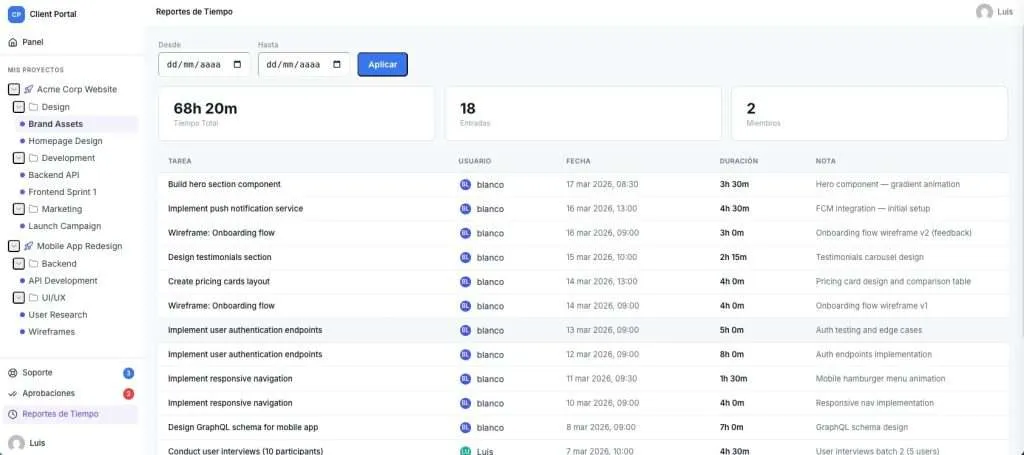Click Luis avatar in Conduct user interviews row
The image size is (1024, 455).
pyautogui.click(x=466, y=451)
